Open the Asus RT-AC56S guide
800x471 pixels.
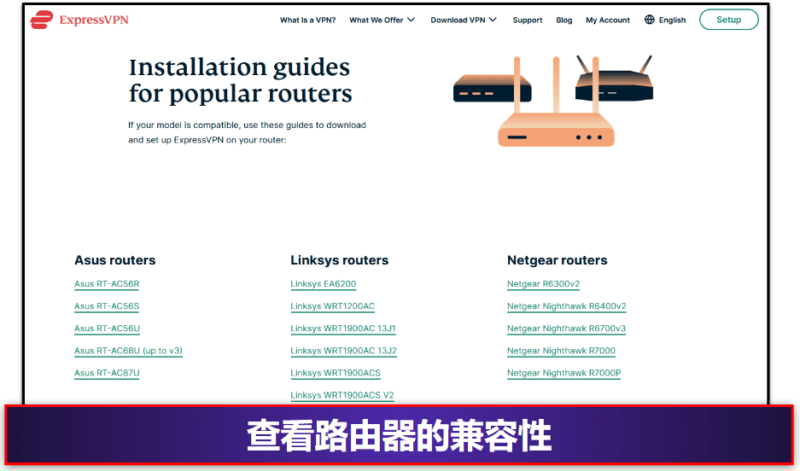107,307
